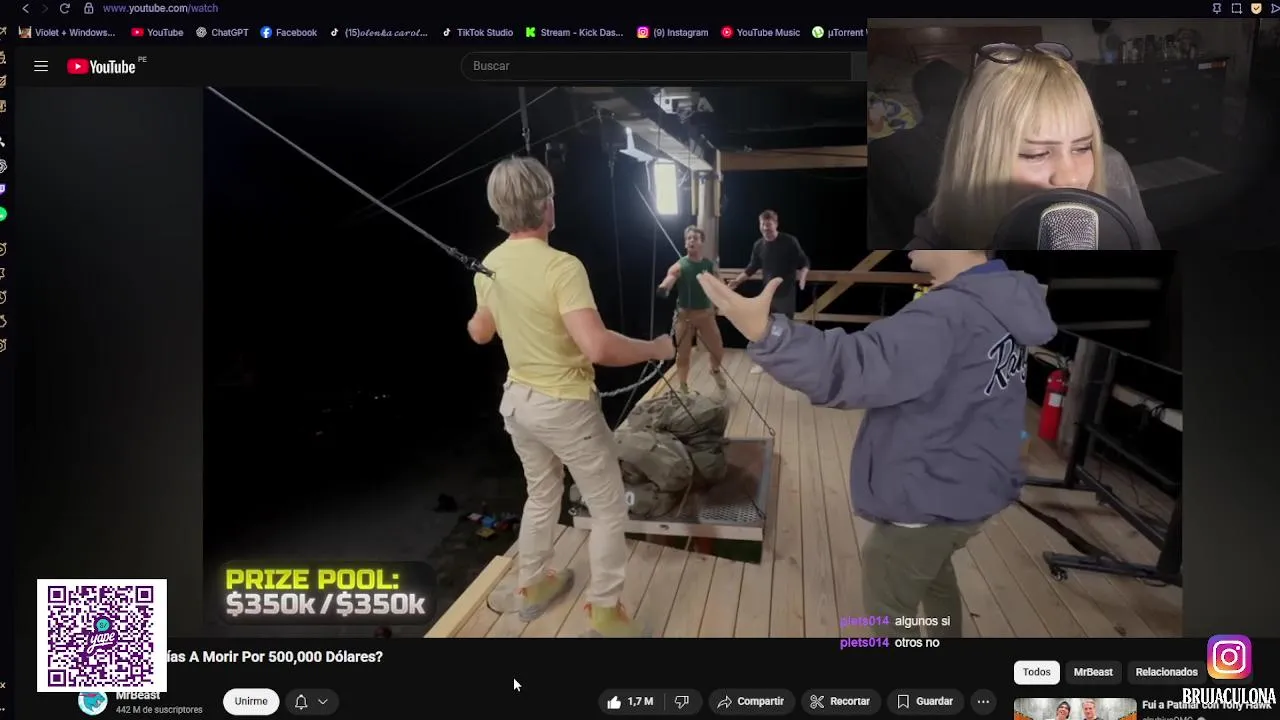Open the Violet + Windows bookmark

pyautogui.click(x=67, y=32)
